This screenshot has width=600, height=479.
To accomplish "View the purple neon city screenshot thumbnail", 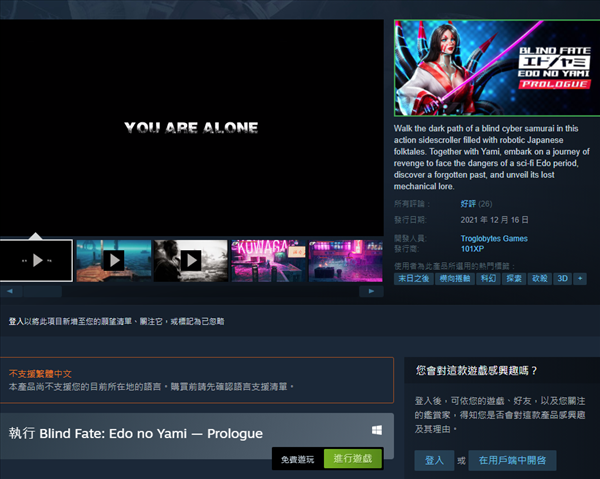I will click(346, 261).
